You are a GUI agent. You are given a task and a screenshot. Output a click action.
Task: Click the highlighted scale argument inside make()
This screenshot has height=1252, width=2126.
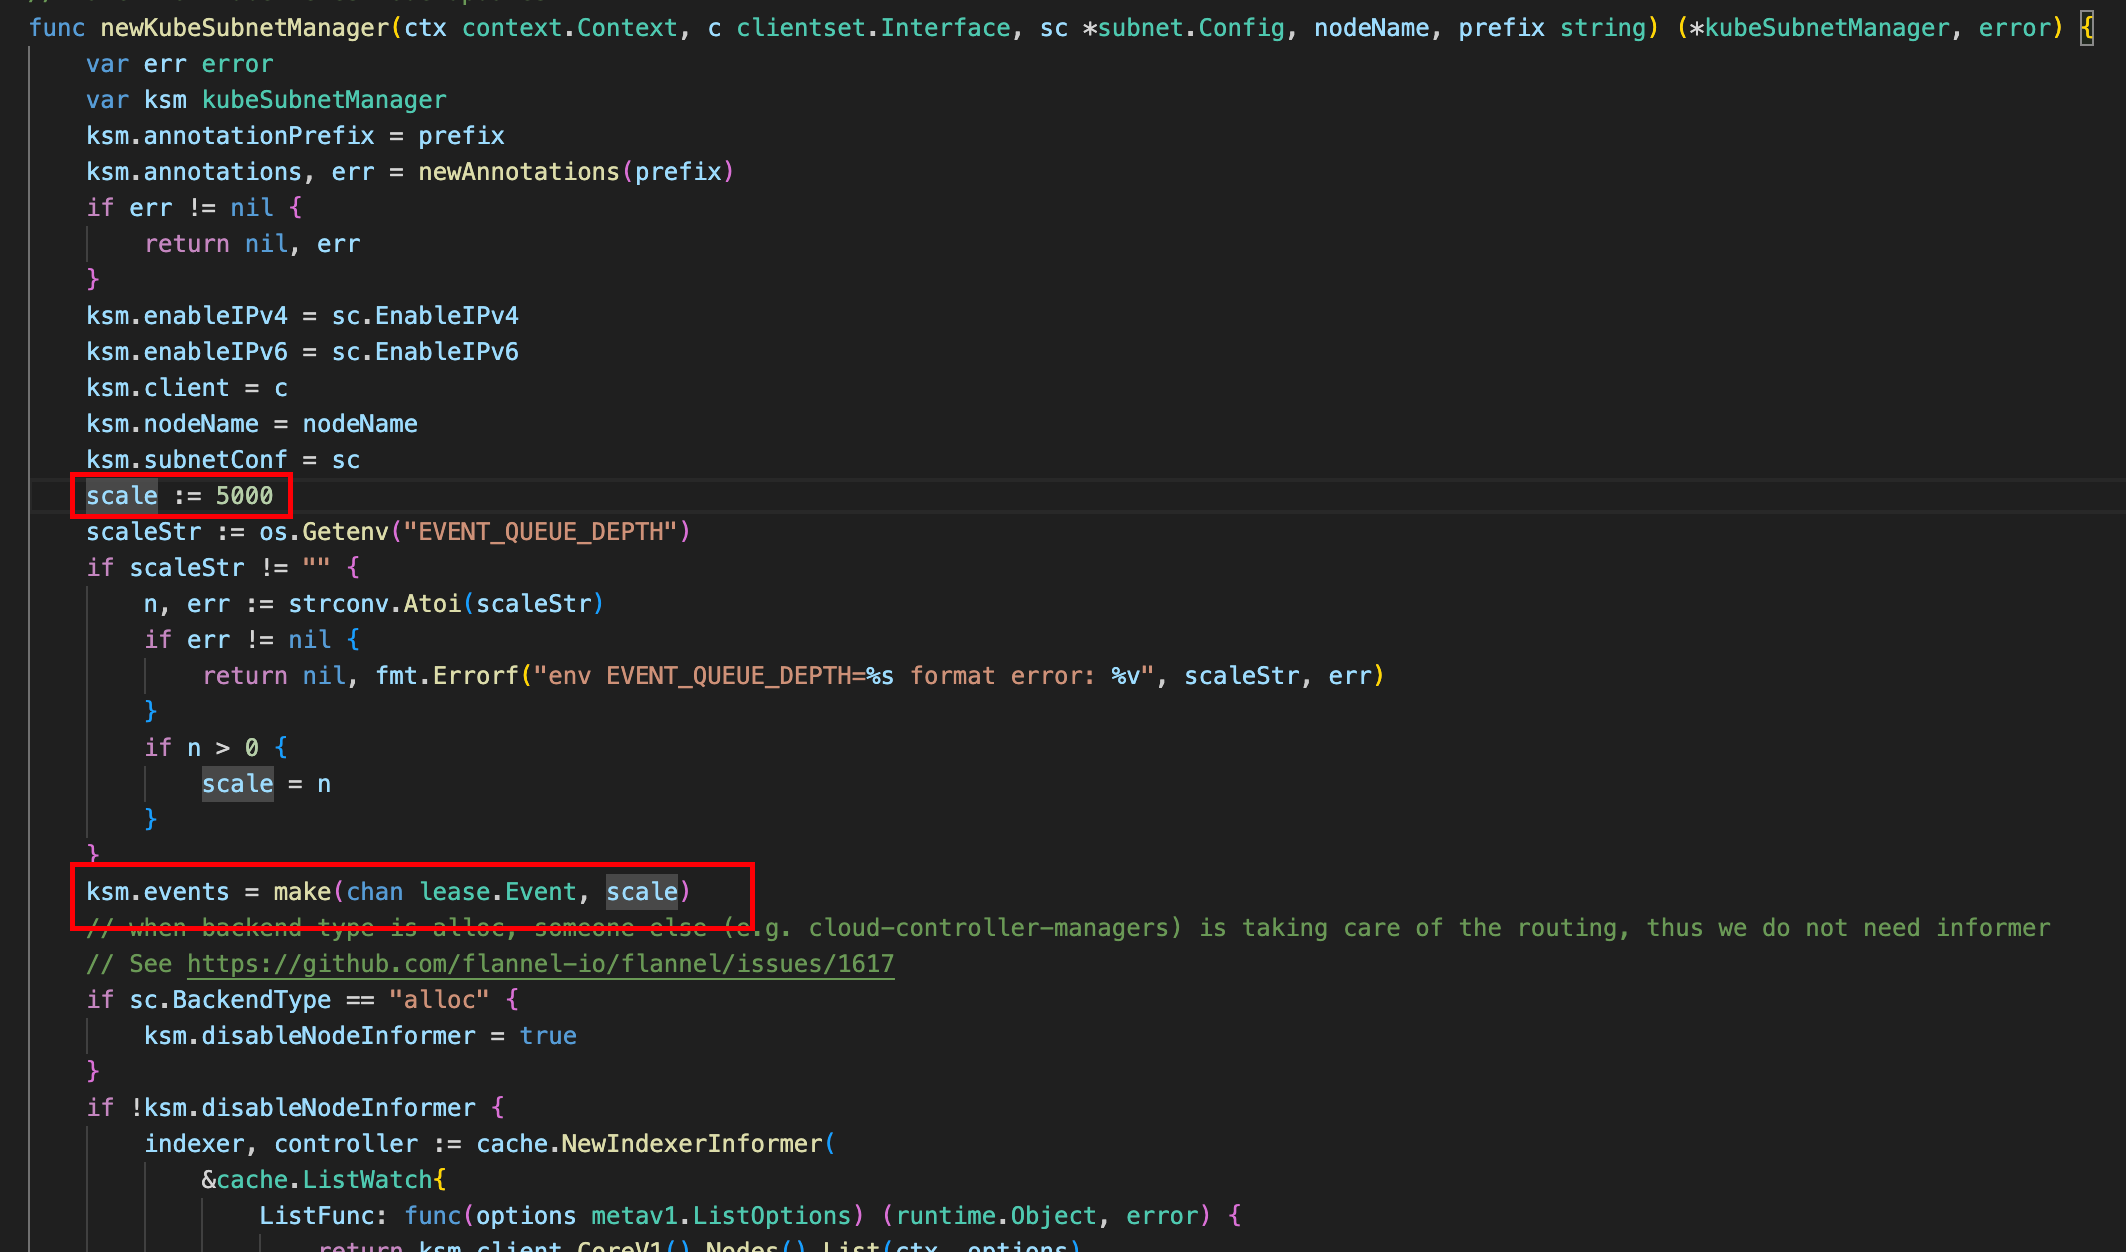click(642, 892)
